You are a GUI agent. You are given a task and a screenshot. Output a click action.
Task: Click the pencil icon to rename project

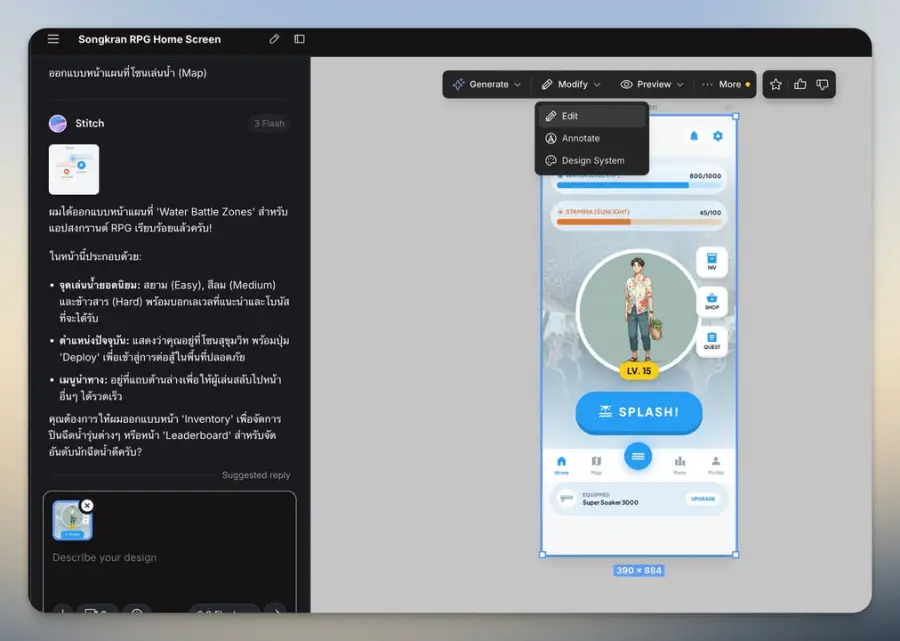point(274,39)
